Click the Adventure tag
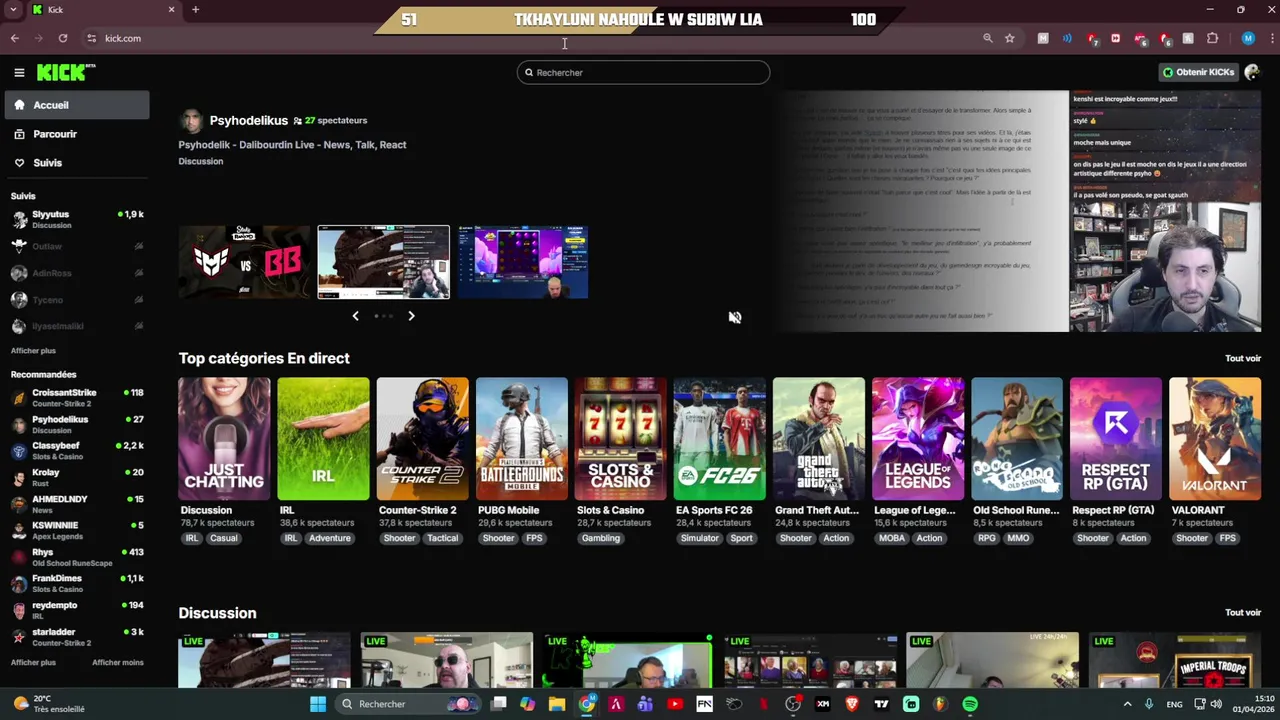This screenshot has height=720, width=1280. pyautogui.click(x=330, y=538)
